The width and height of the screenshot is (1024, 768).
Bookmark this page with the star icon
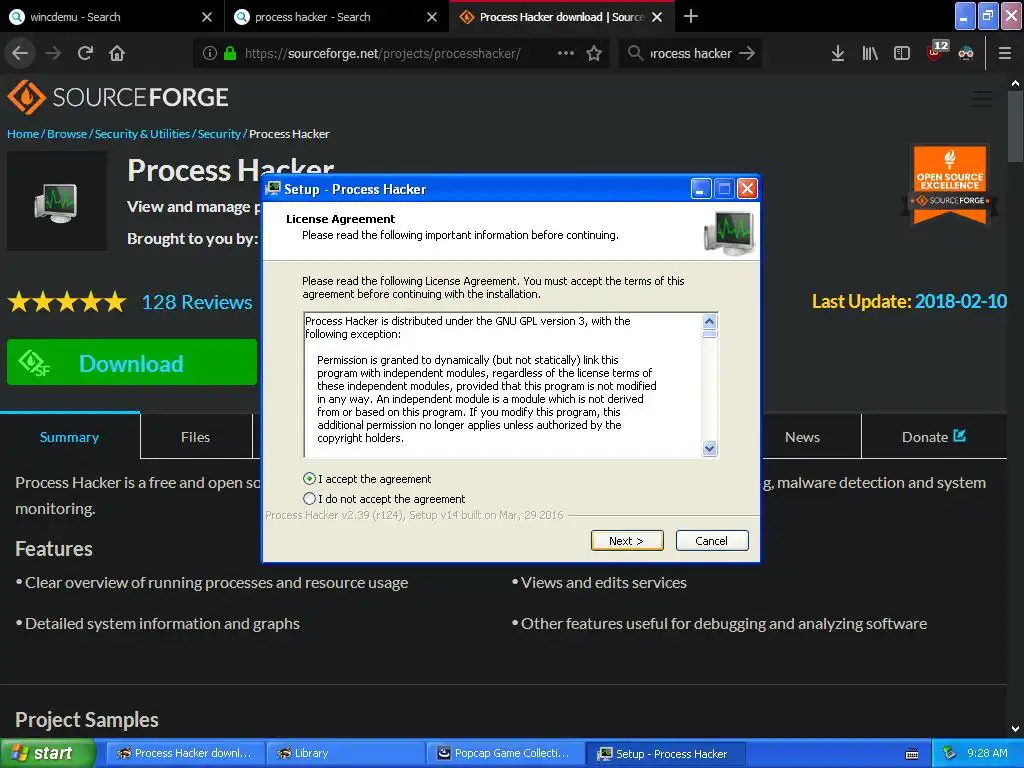coord(594,53)
